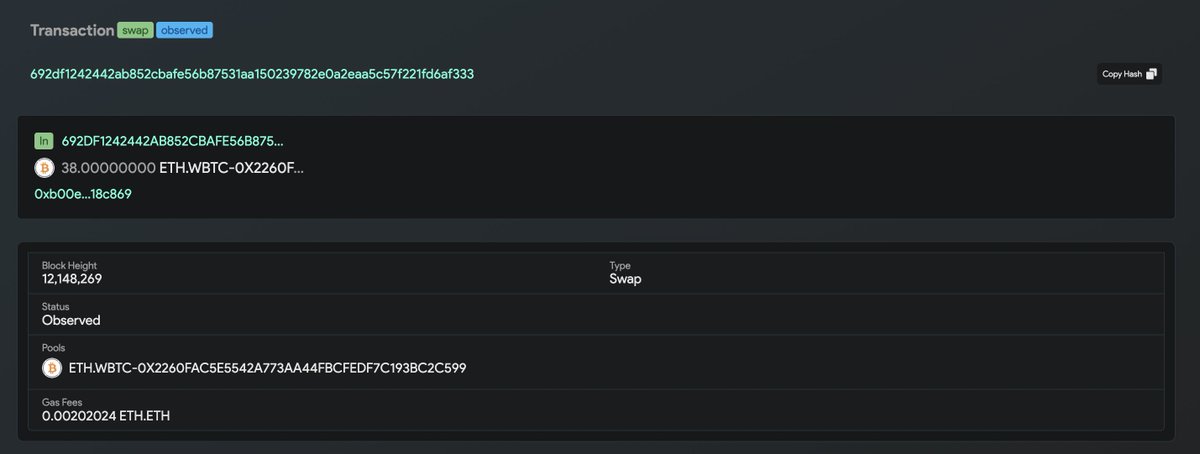This screenshot has width=1200, height=454.
Task: Click the green In badge
Action: (x=44, y=141)
